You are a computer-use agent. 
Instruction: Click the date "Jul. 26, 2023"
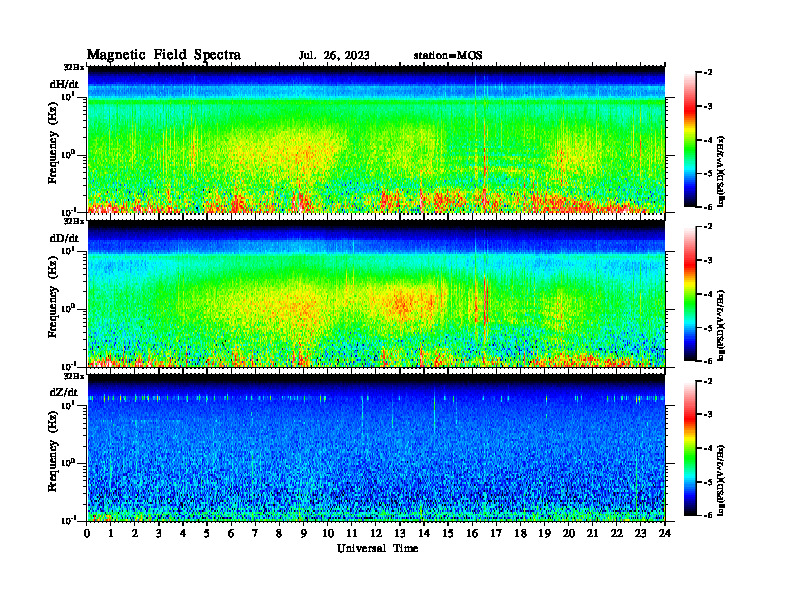(334, 56)
